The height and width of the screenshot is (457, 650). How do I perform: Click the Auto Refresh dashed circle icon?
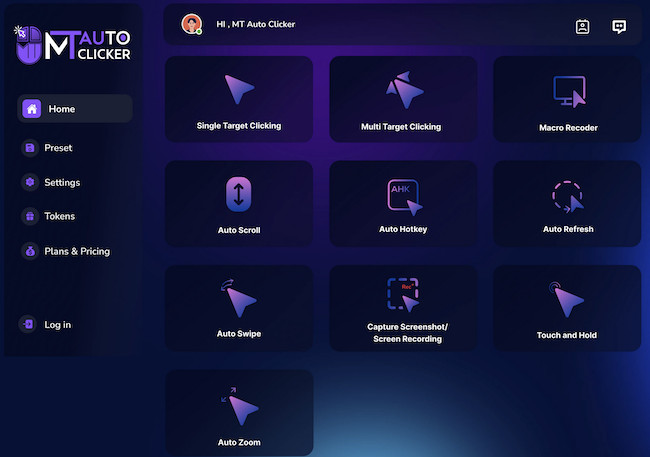(x=568, y=197)
